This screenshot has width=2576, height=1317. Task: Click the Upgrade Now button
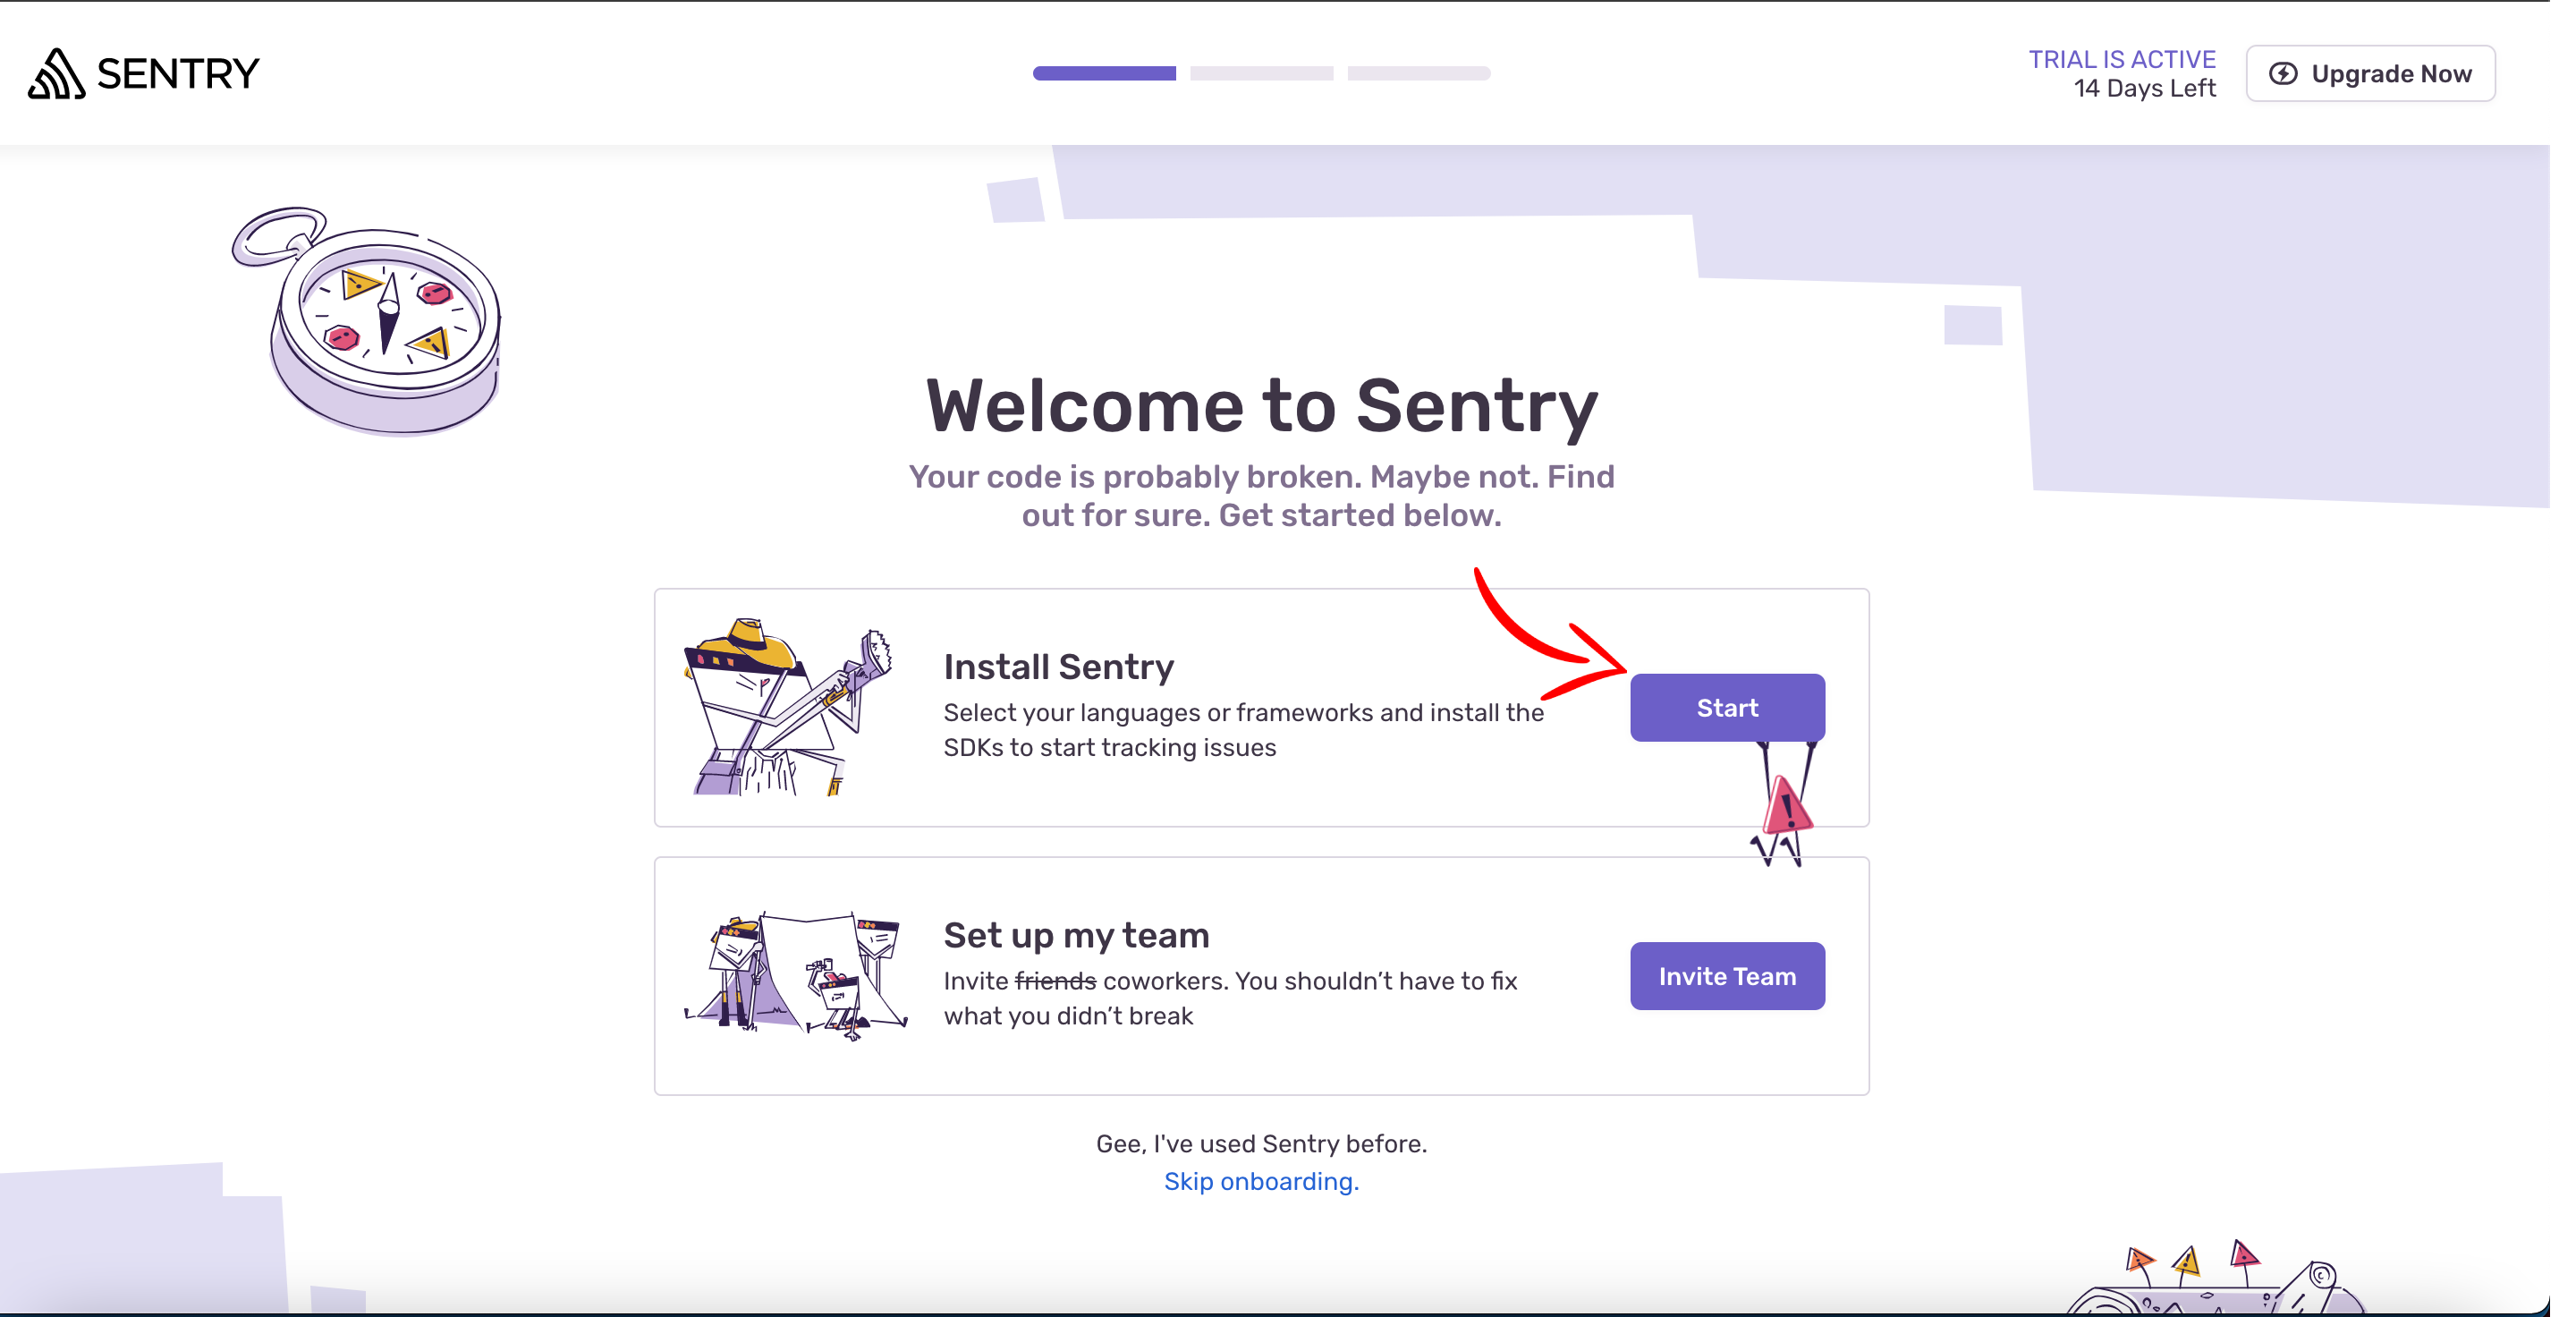coord(2370,74)
